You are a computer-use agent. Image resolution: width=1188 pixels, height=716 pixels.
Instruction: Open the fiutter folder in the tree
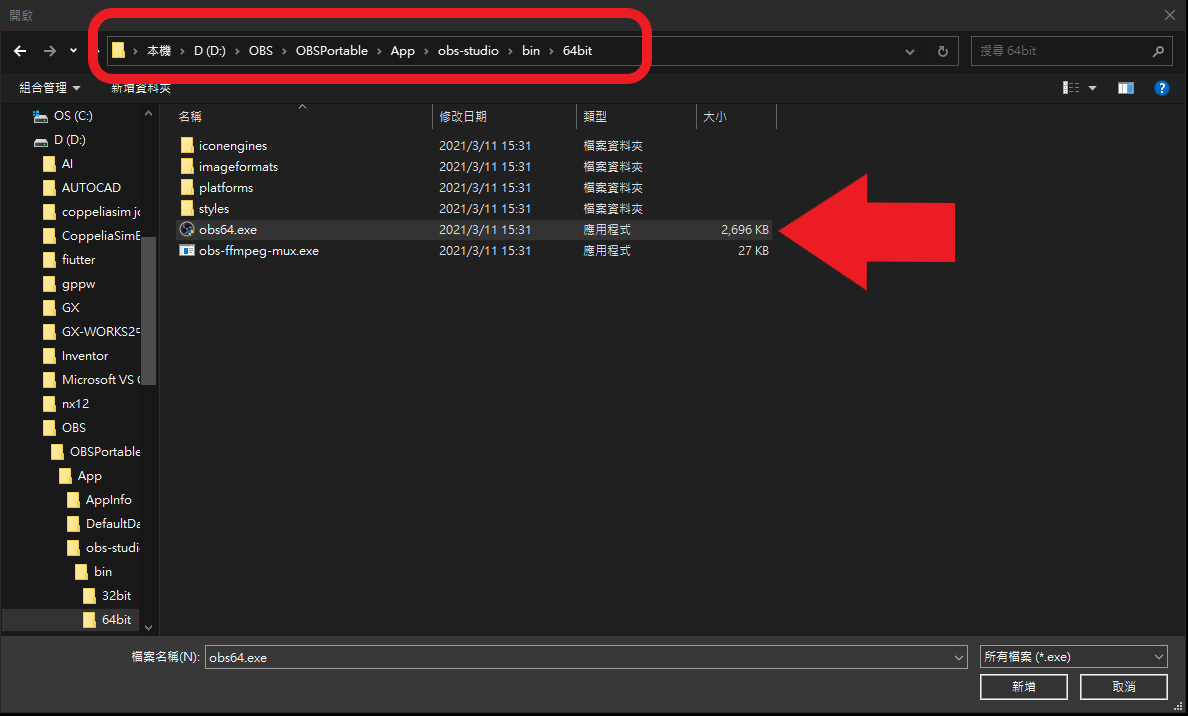78,260
